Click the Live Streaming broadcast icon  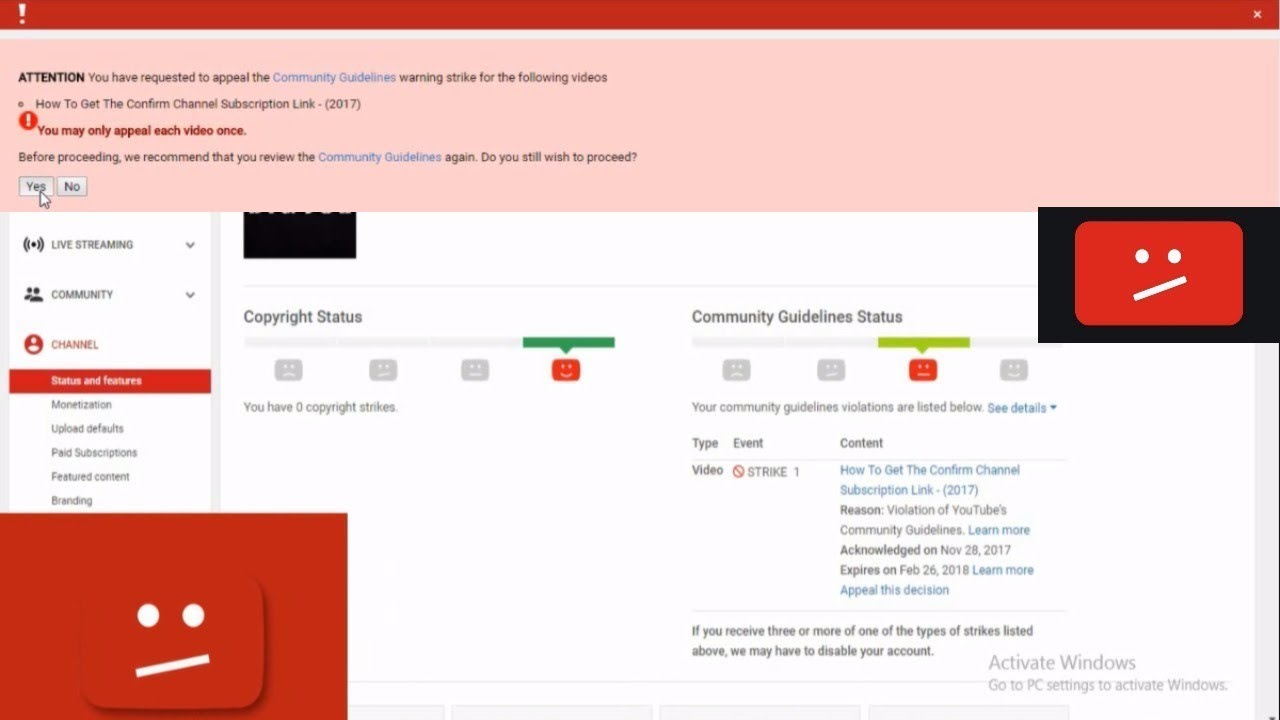coord(34,245)
